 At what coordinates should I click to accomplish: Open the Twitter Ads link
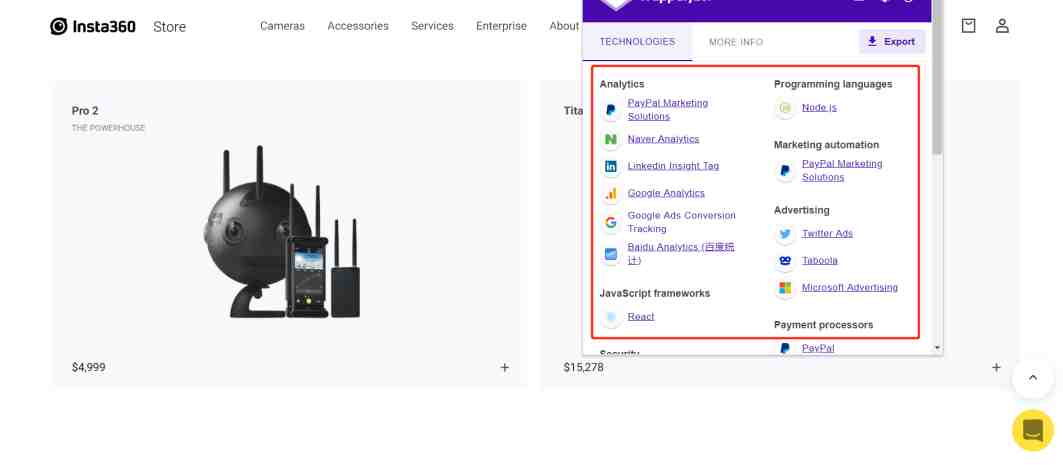pos(827,234)
